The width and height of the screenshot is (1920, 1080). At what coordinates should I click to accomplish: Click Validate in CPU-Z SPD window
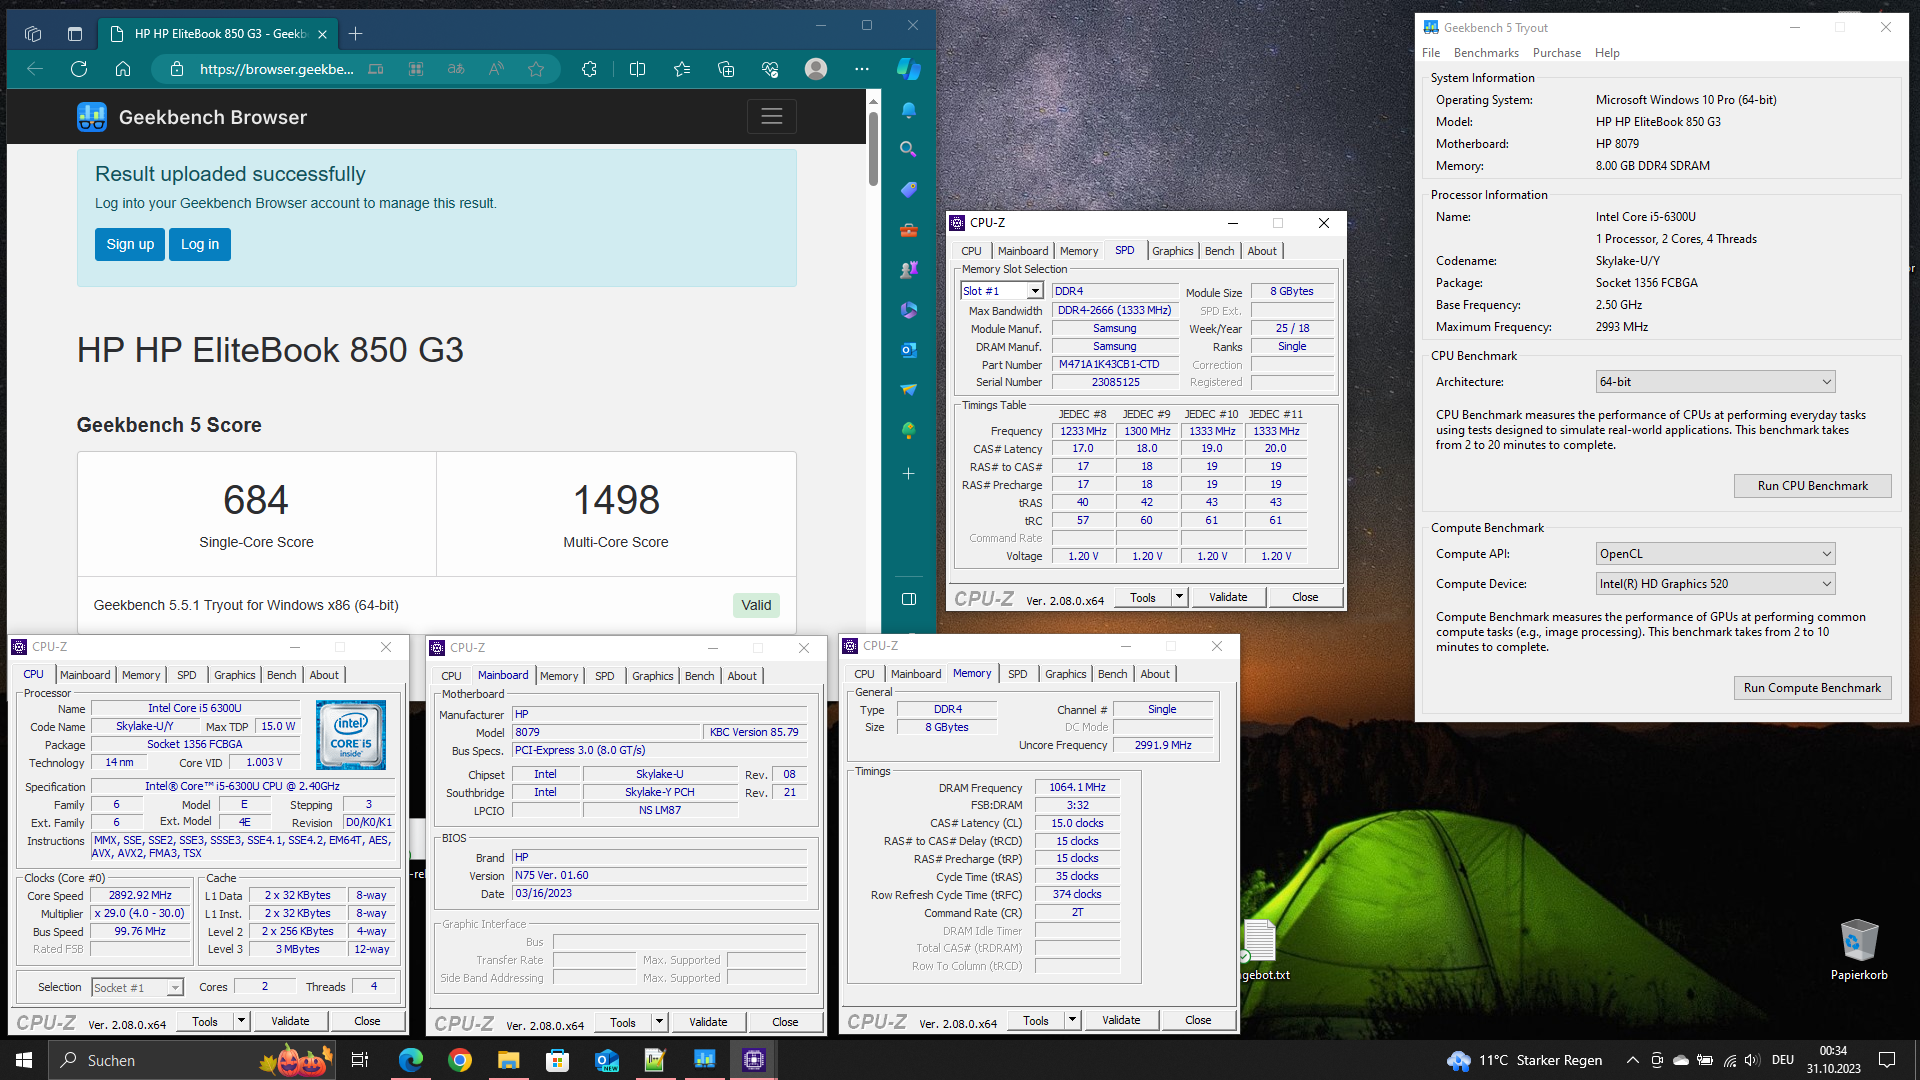(x=1228, y=597)
